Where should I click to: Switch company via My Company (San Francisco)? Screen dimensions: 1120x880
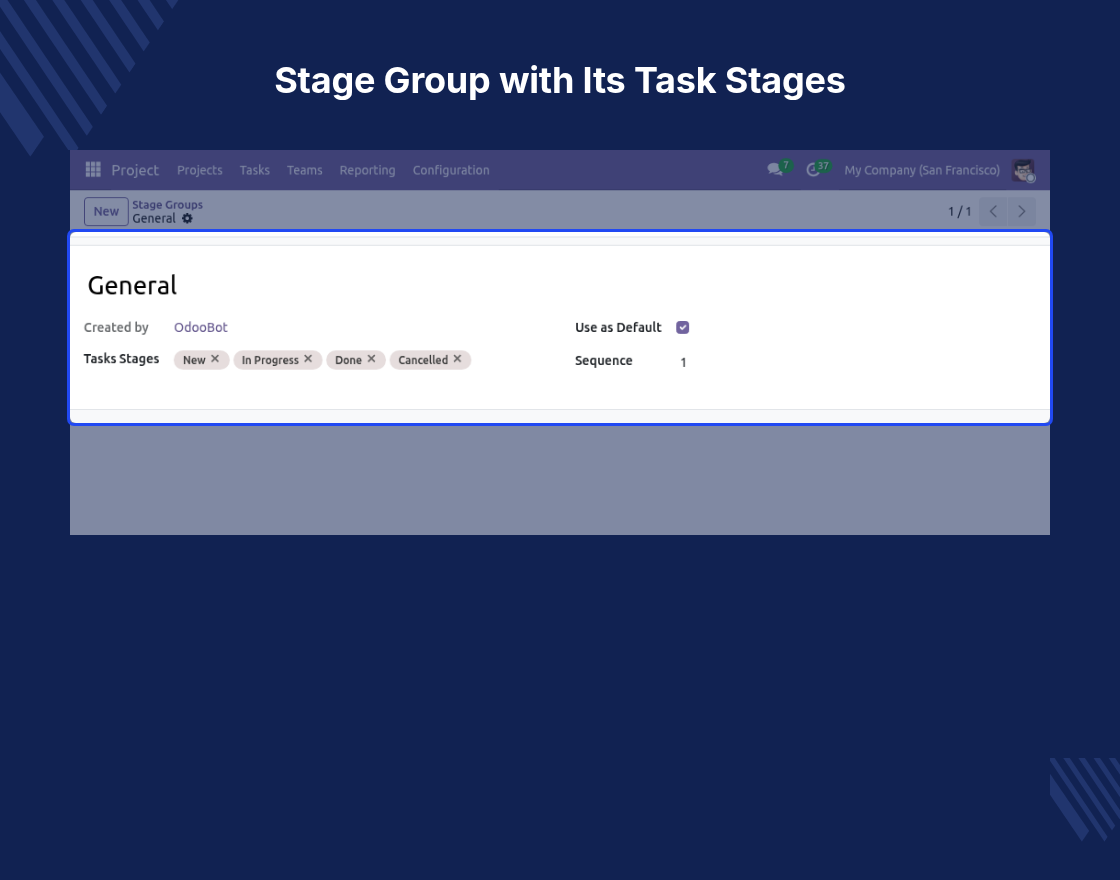coord(921,170)
